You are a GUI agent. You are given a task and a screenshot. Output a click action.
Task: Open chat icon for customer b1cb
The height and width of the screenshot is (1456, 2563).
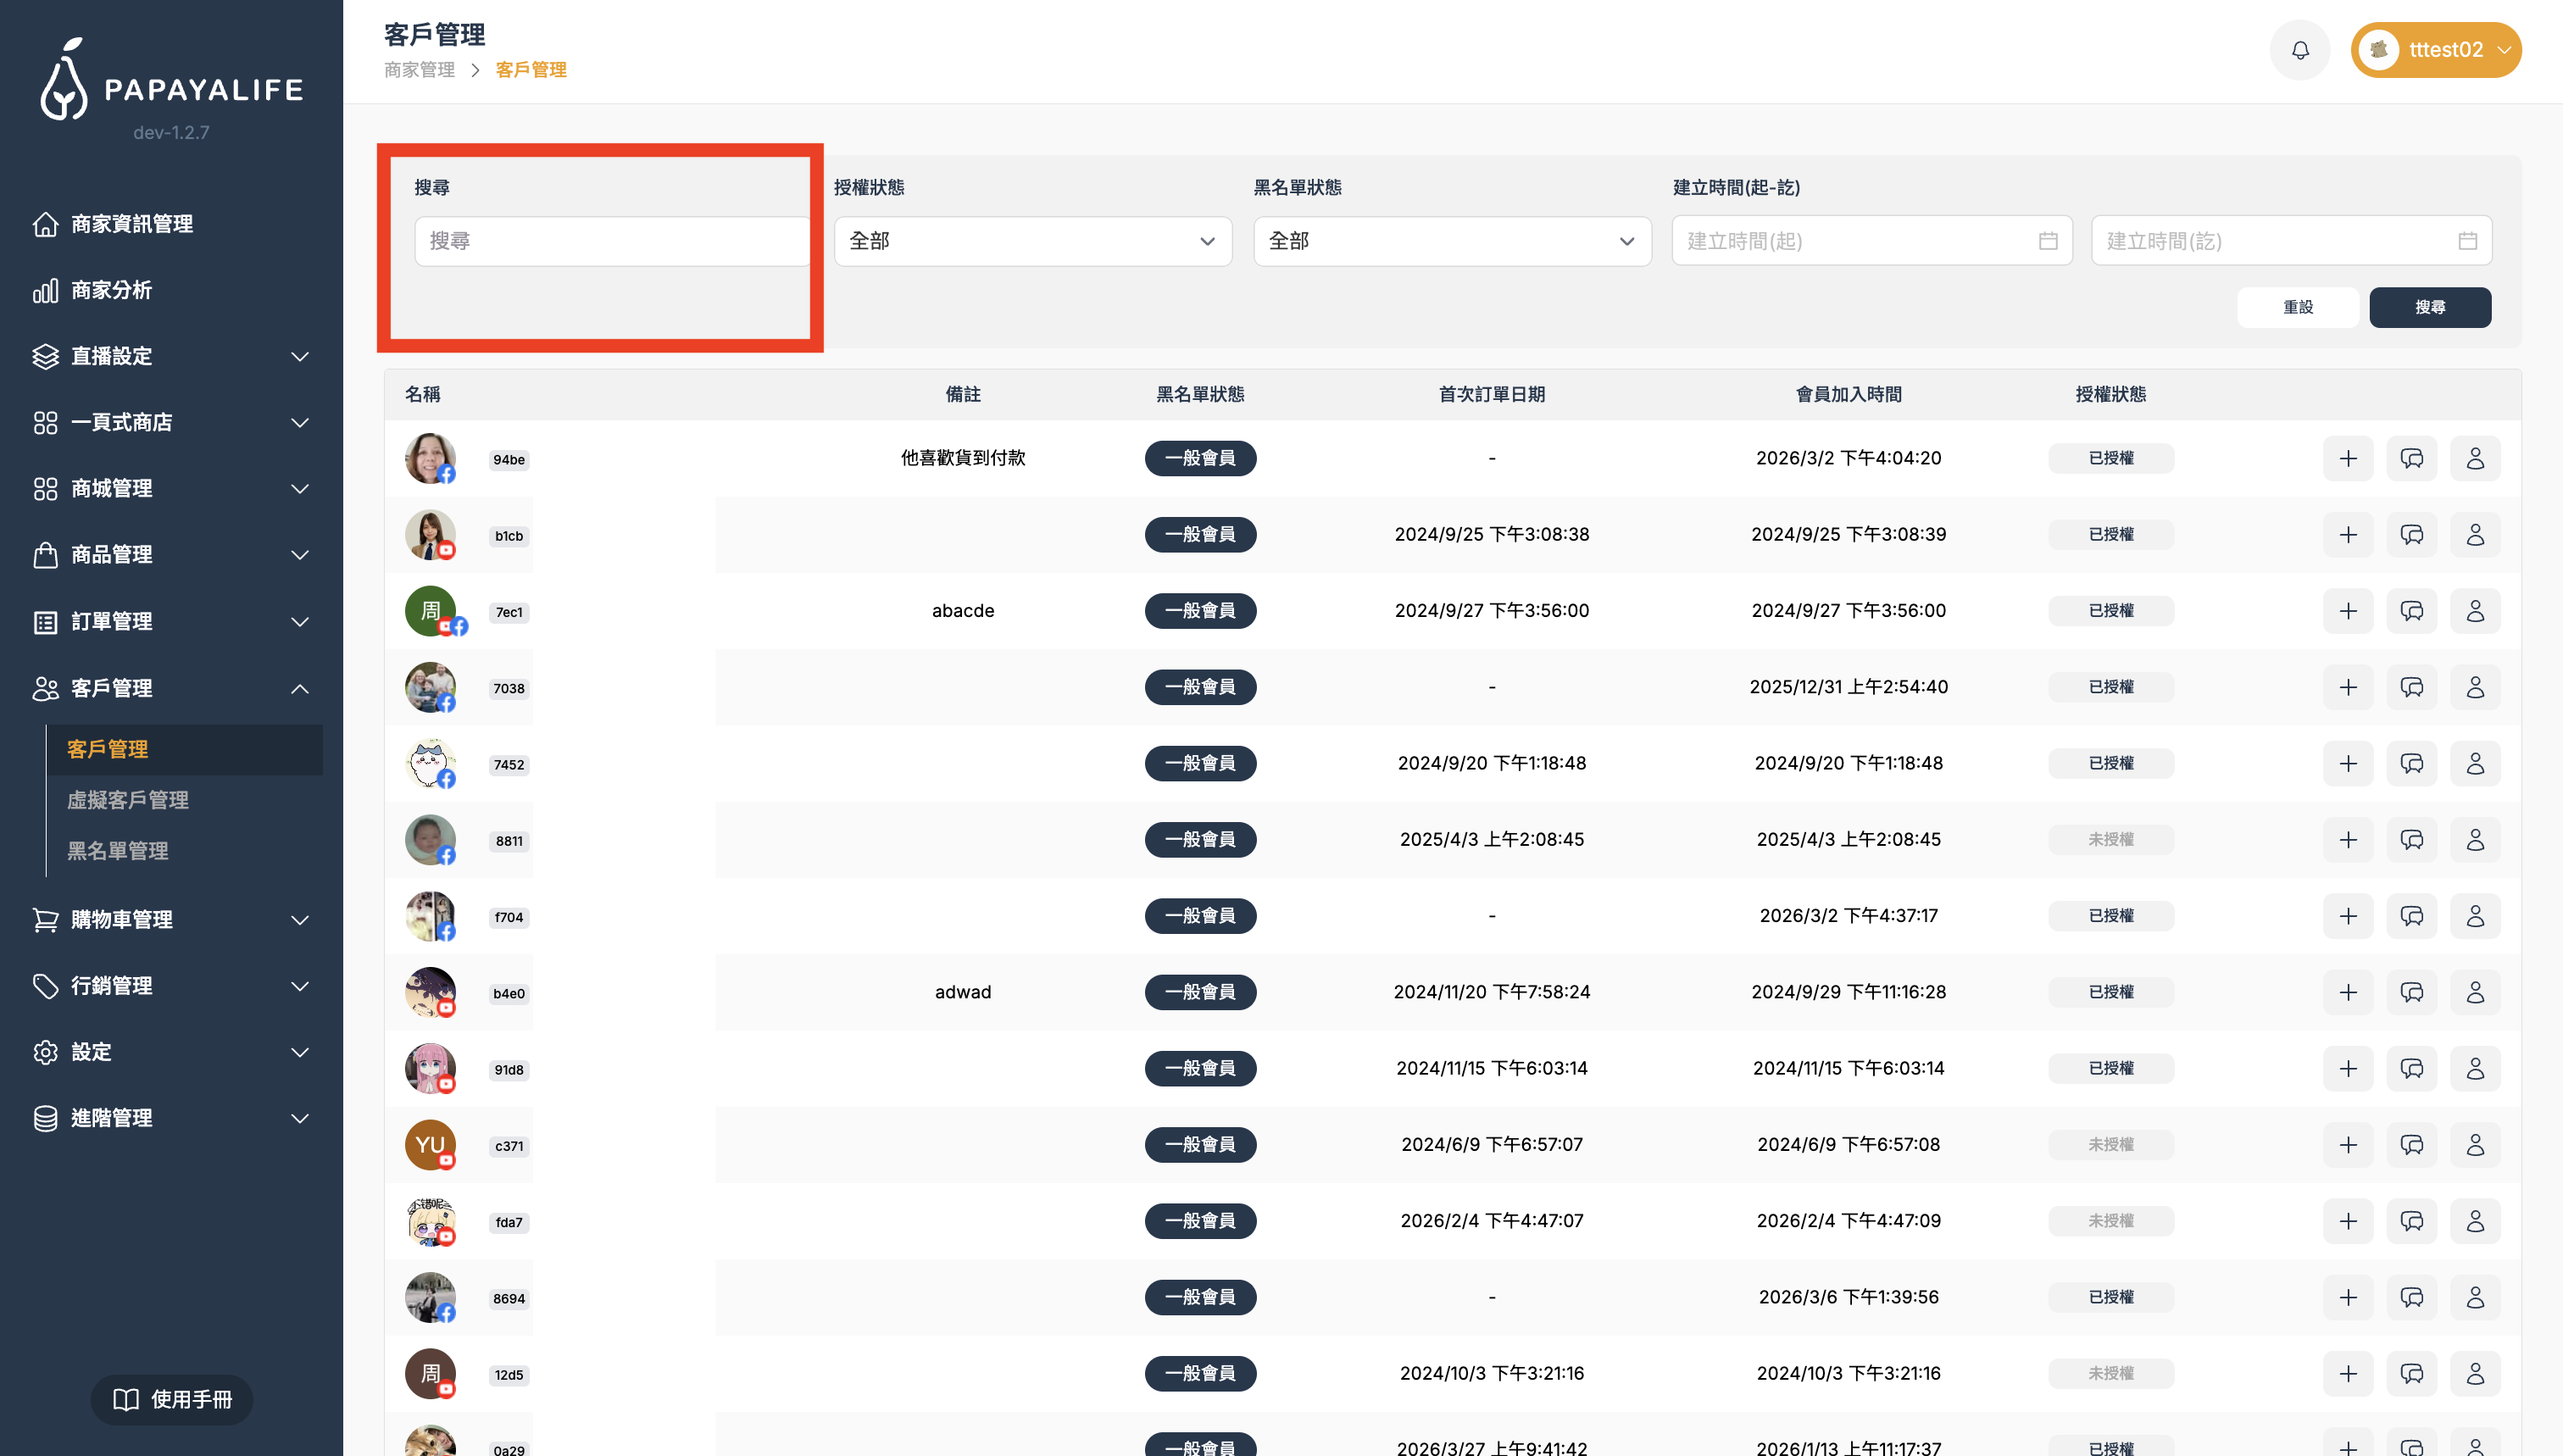2411,535
